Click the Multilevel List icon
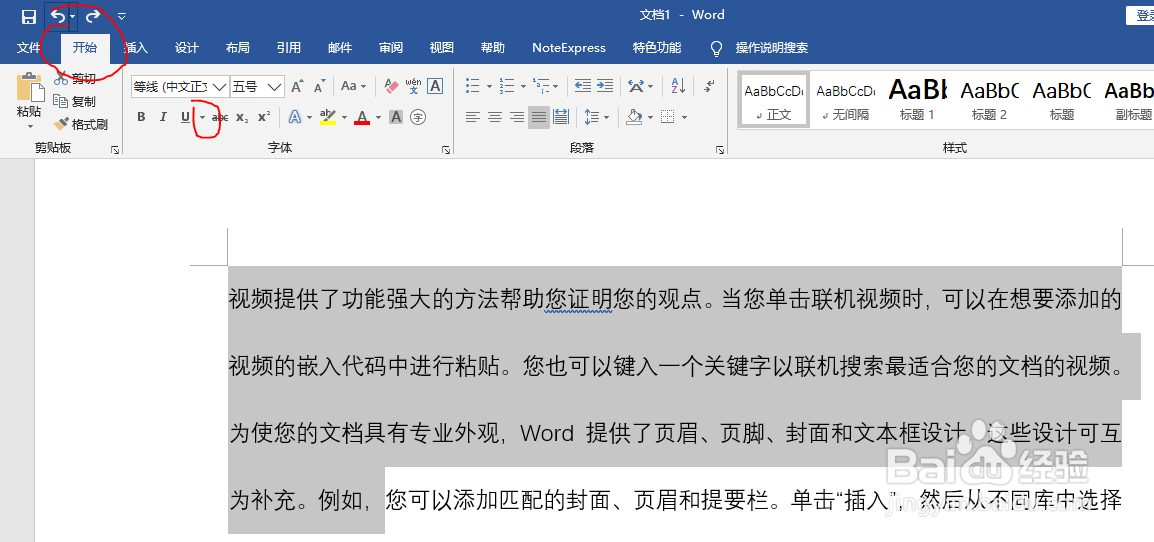 coord(540,86)
